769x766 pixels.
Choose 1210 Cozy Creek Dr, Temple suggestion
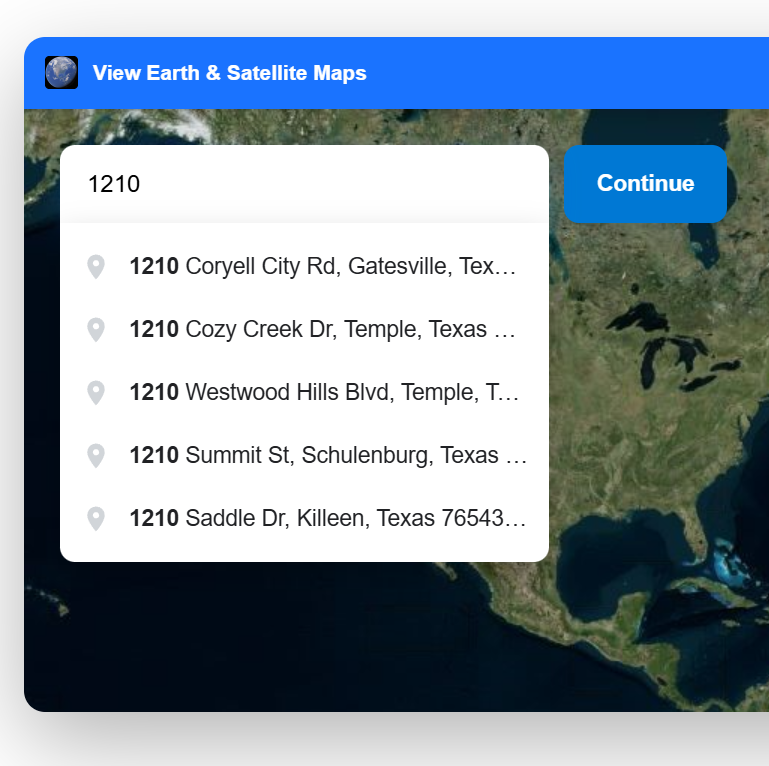point(304,329)
